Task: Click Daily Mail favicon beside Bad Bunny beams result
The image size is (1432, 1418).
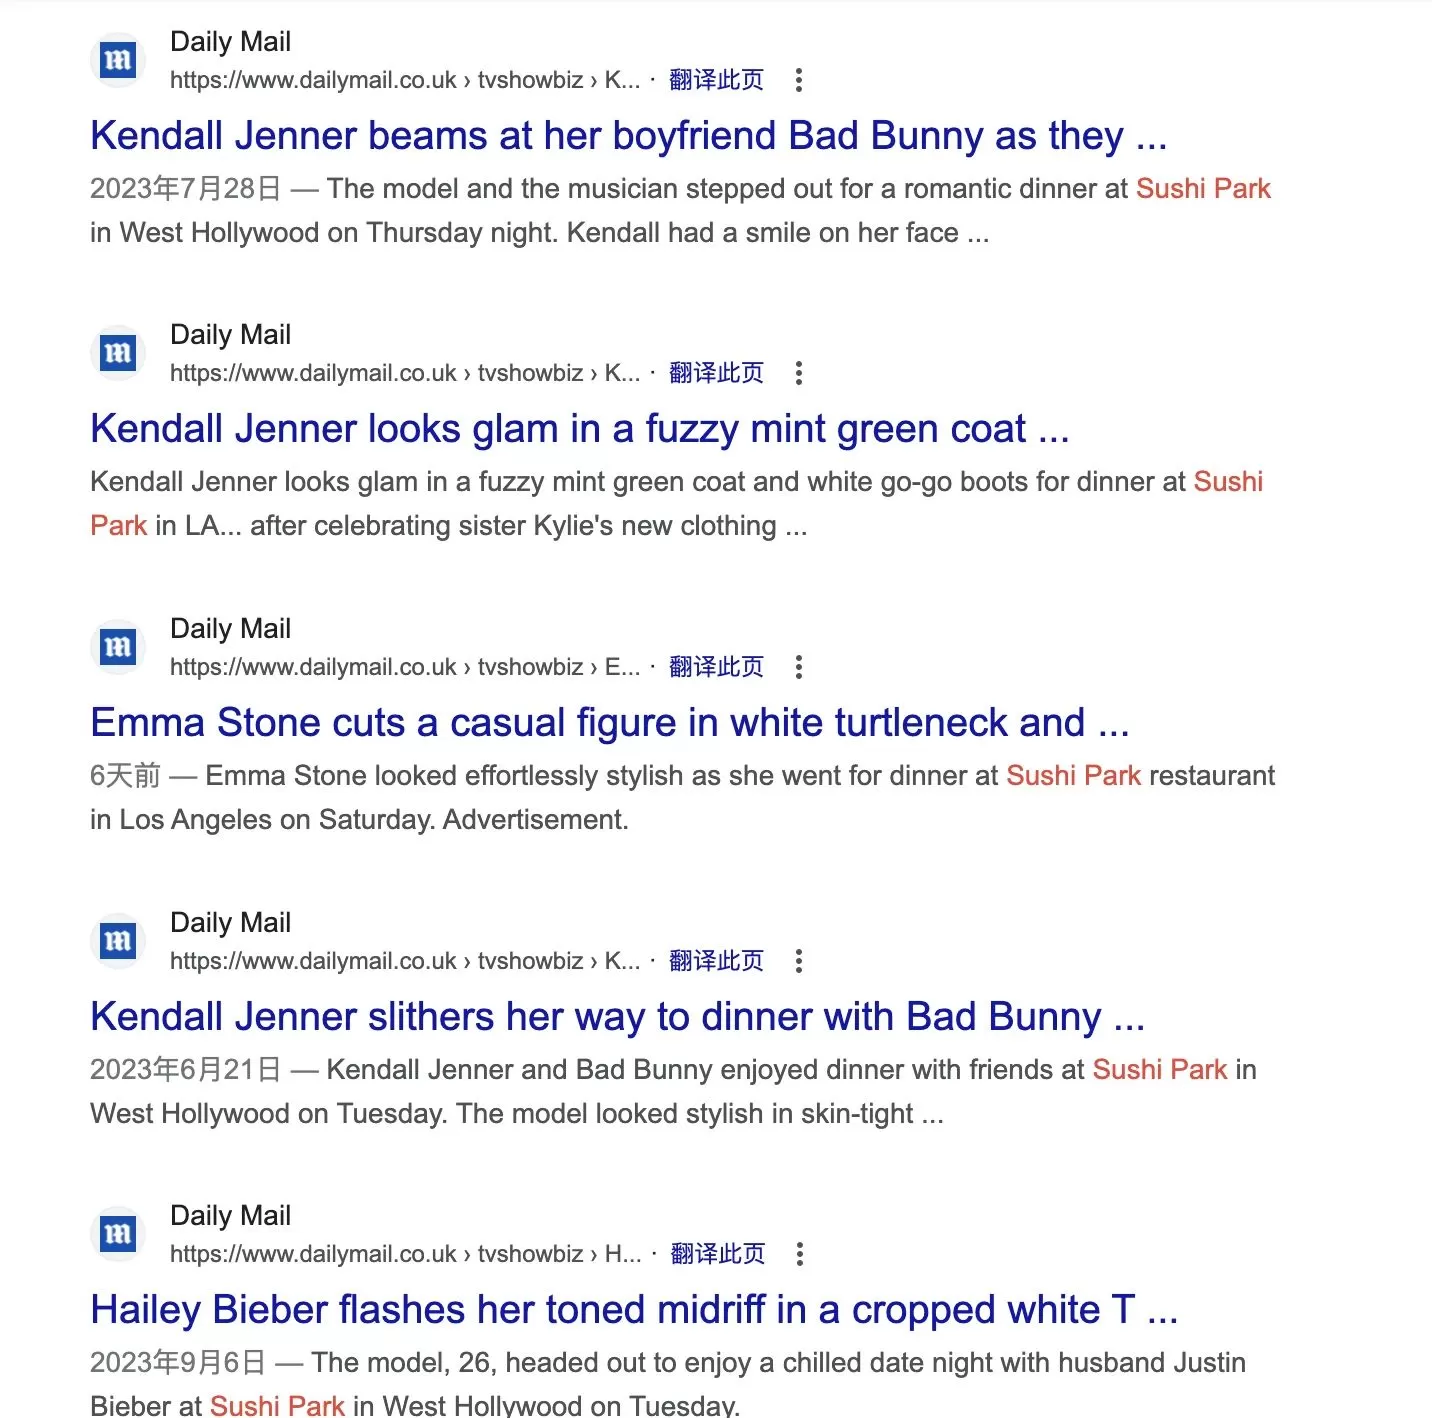Action: (118, 60)
